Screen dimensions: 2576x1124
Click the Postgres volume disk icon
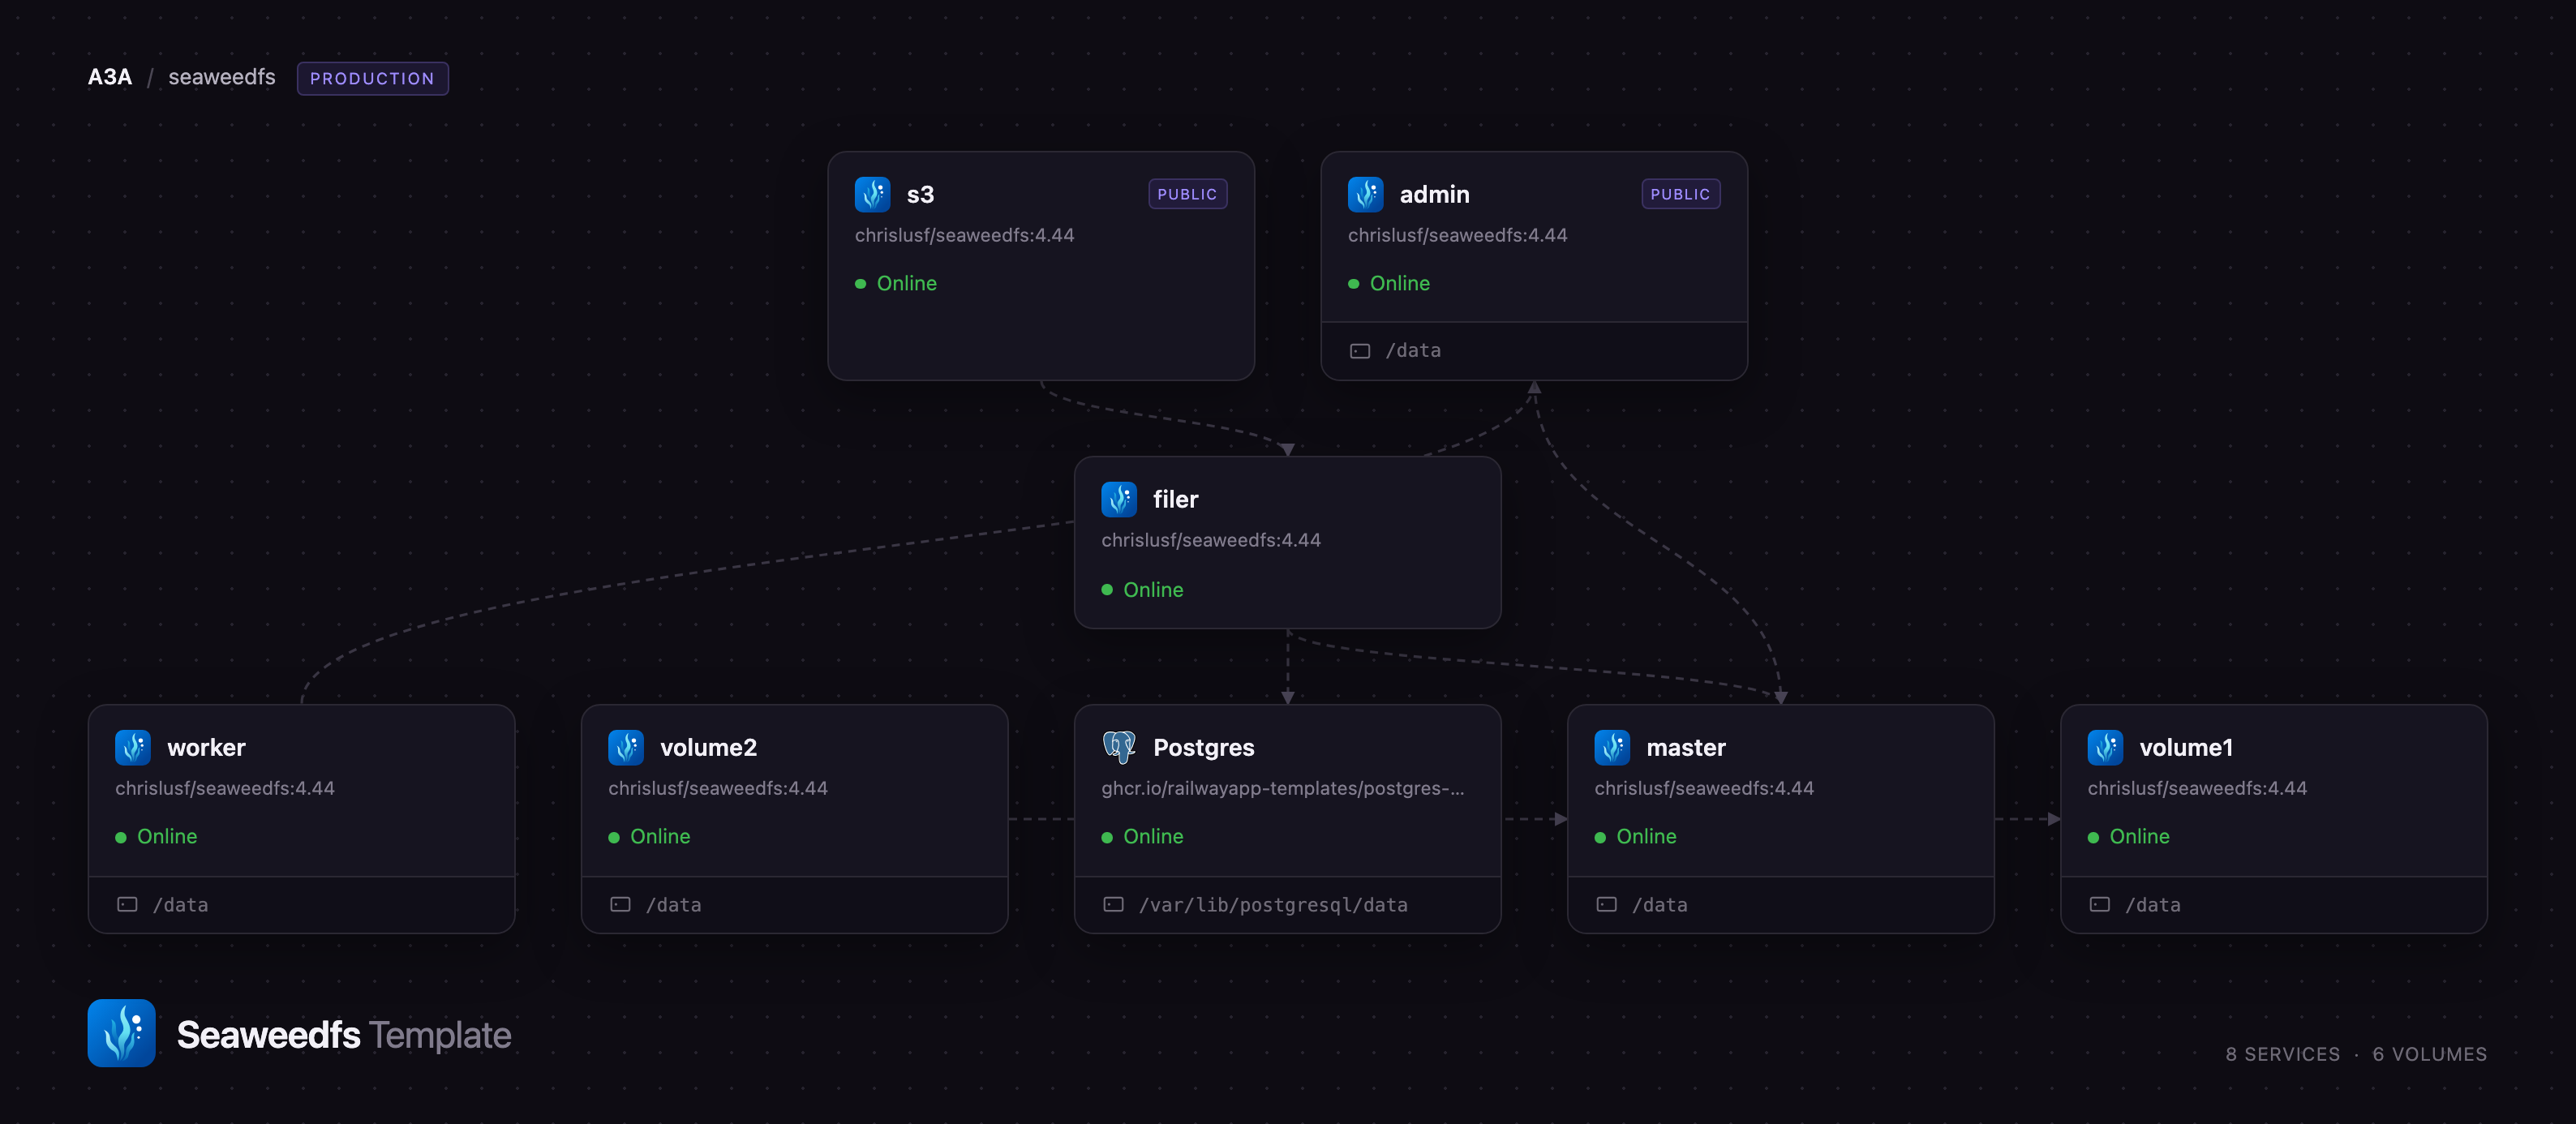tap(1113, 905)
